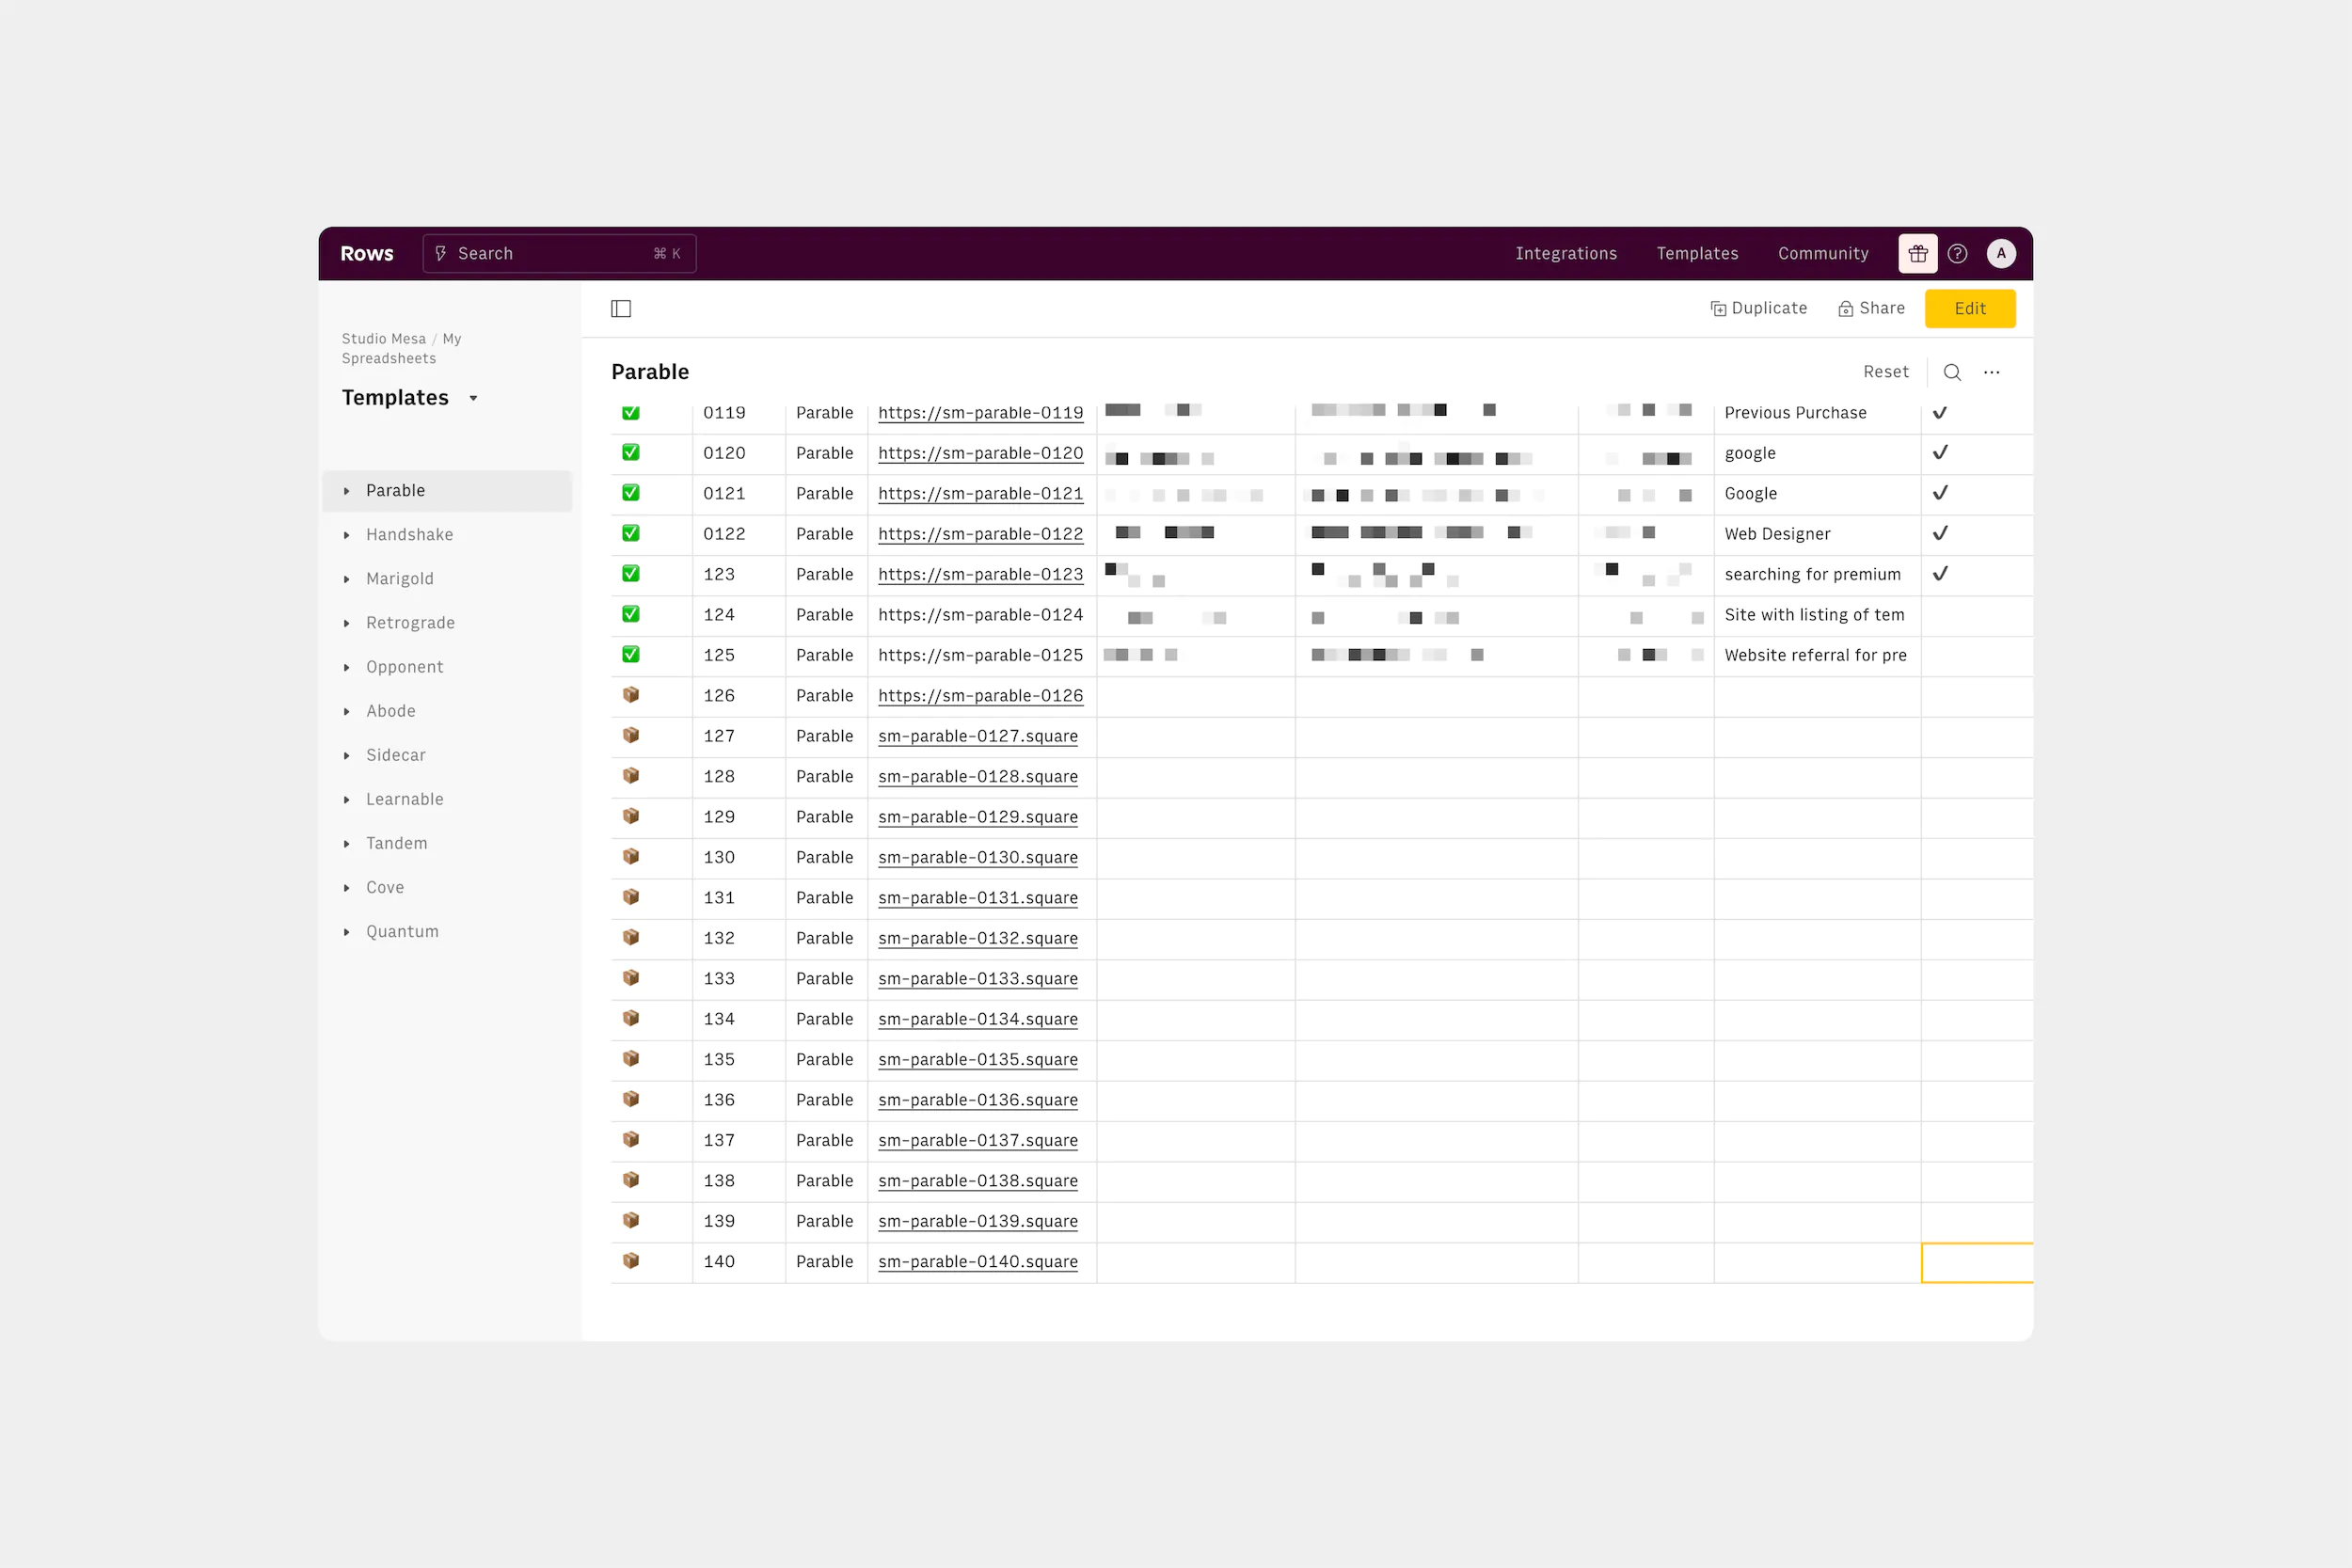Click the Reset button
This screenshot has height=1568, width=2352.
[x=1885, y=372]
